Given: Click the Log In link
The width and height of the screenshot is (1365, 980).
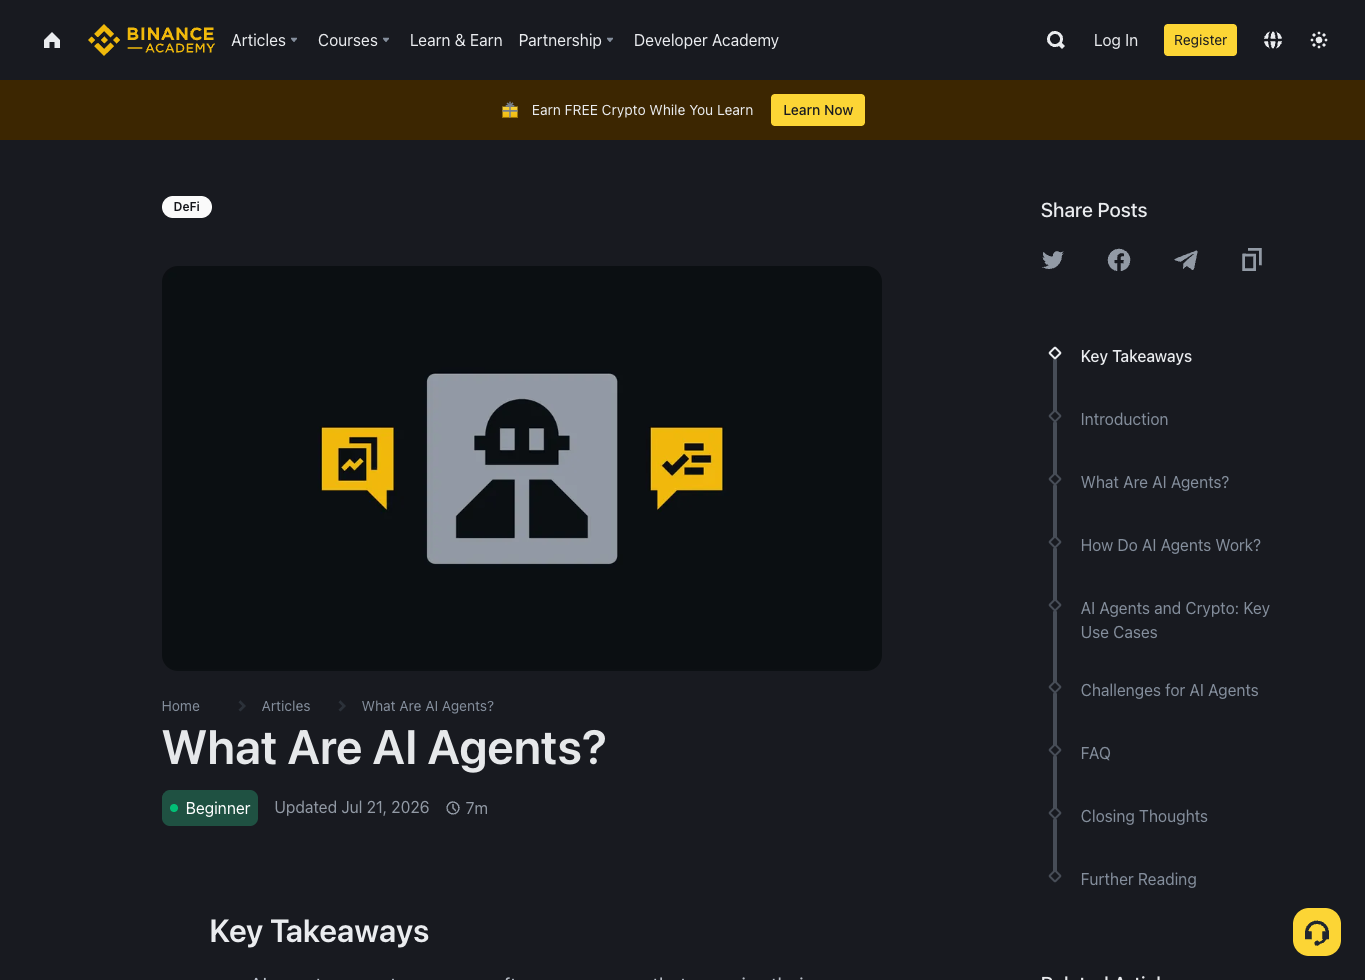Looking at the screenshot, I should (x=1116, y=40).
